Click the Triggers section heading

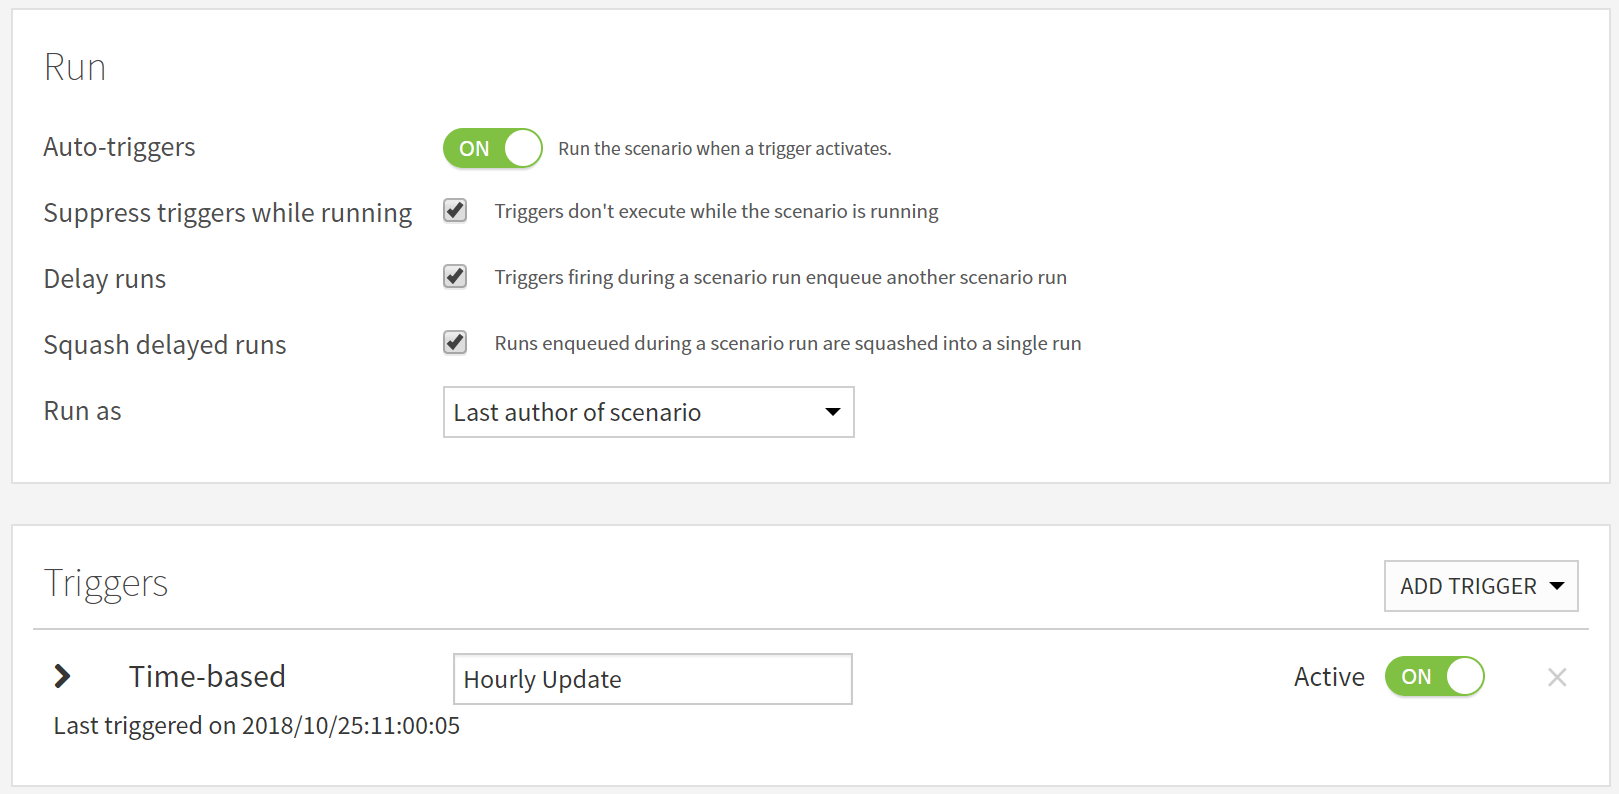[106, 583]
